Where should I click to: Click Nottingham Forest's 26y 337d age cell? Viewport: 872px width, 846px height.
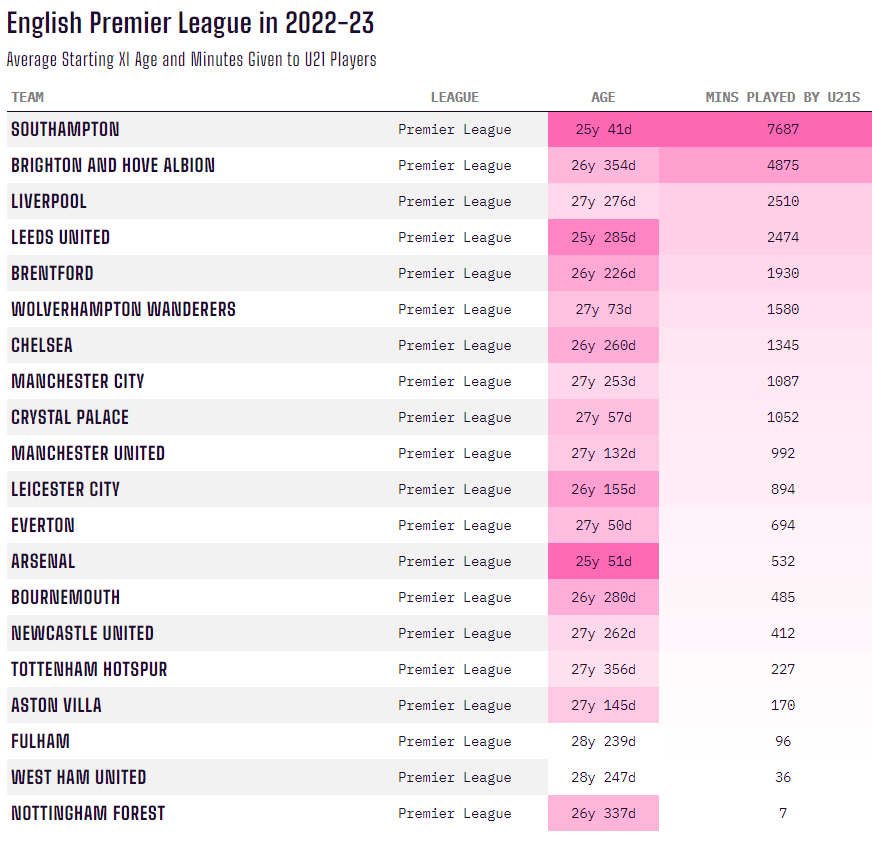(x=603, y=813)
